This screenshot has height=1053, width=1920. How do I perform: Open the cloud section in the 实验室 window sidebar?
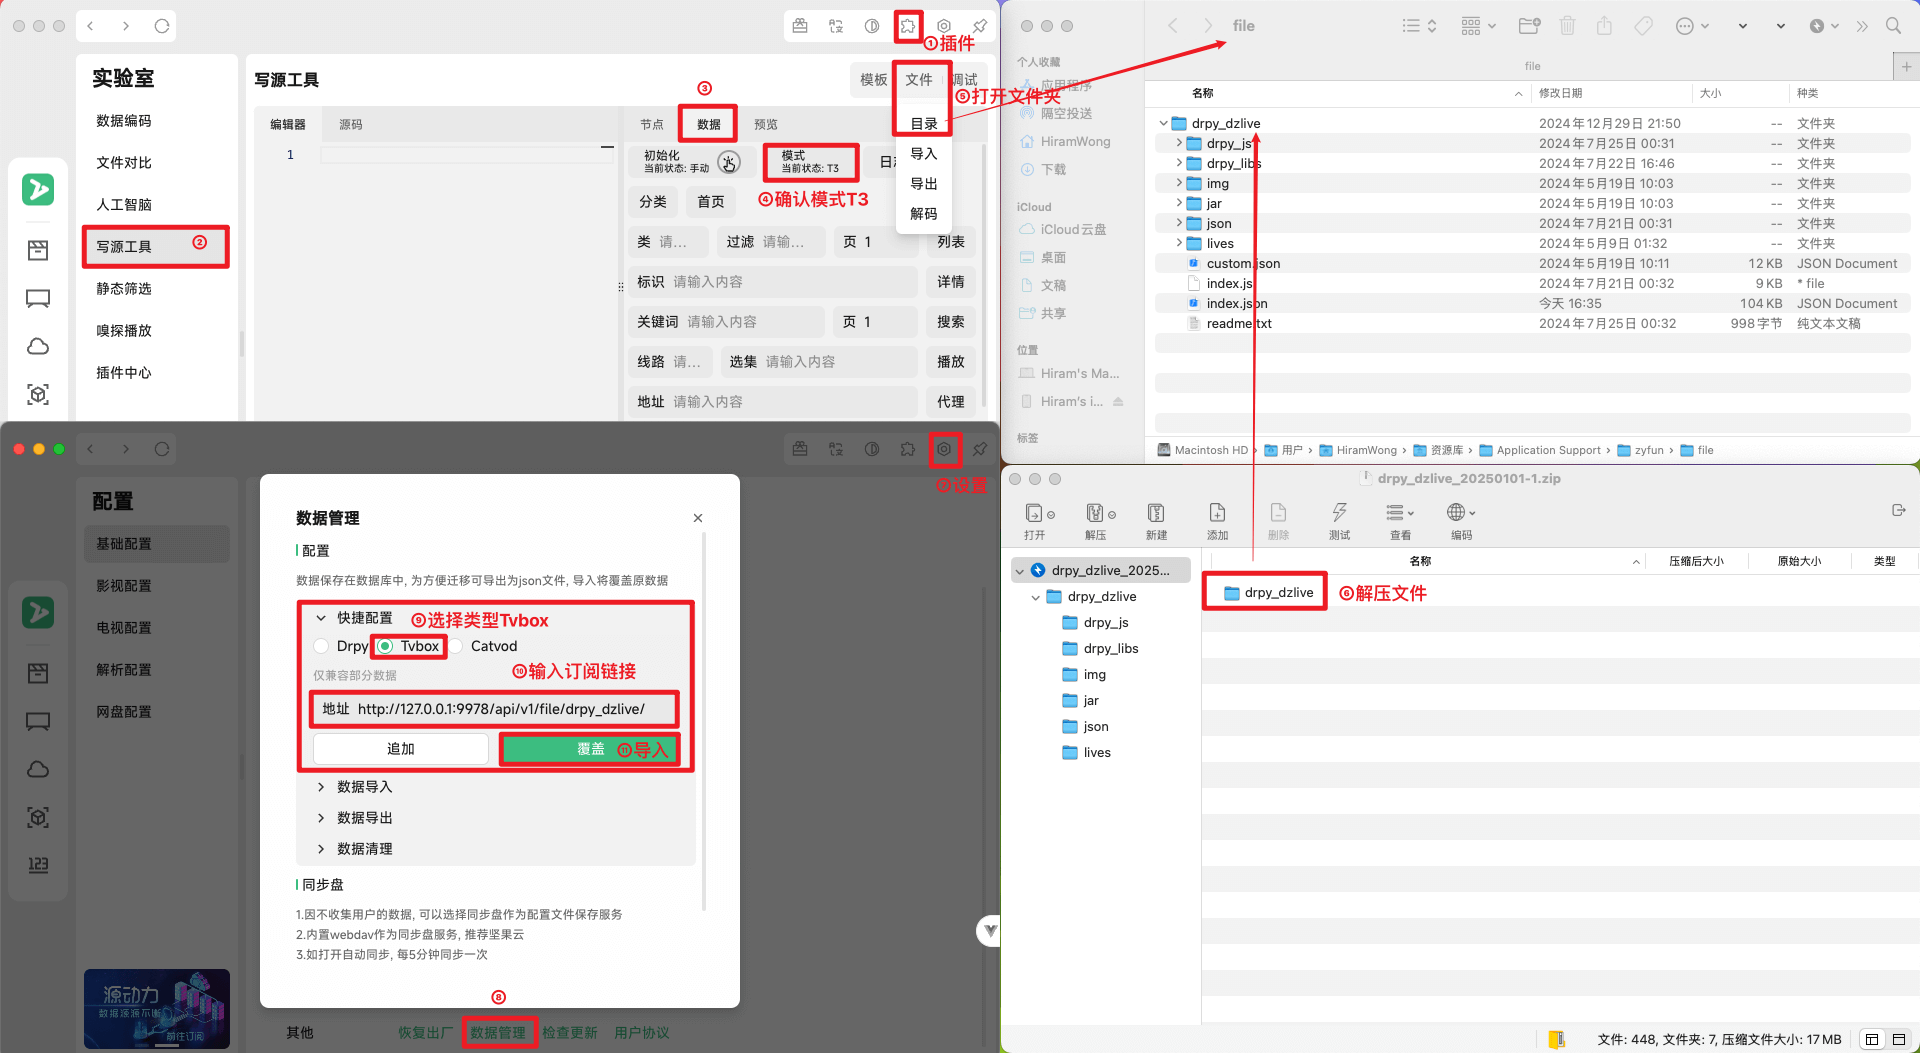38,346
